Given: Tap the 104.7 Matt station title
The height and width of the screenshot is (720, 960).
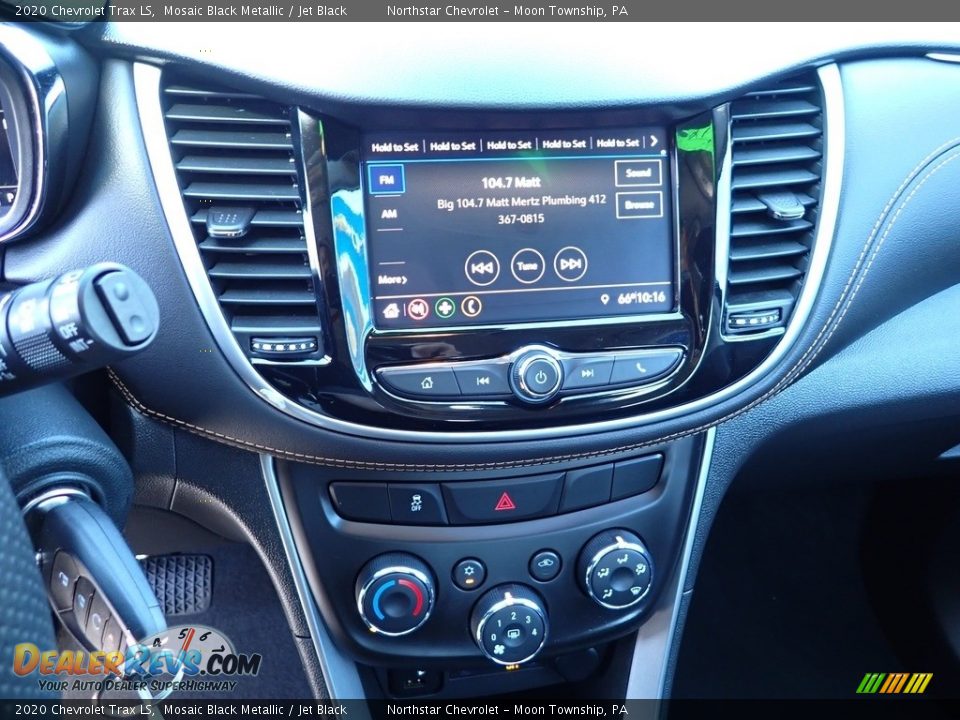Looking at the screenshot, I should [x=511, y=182].
